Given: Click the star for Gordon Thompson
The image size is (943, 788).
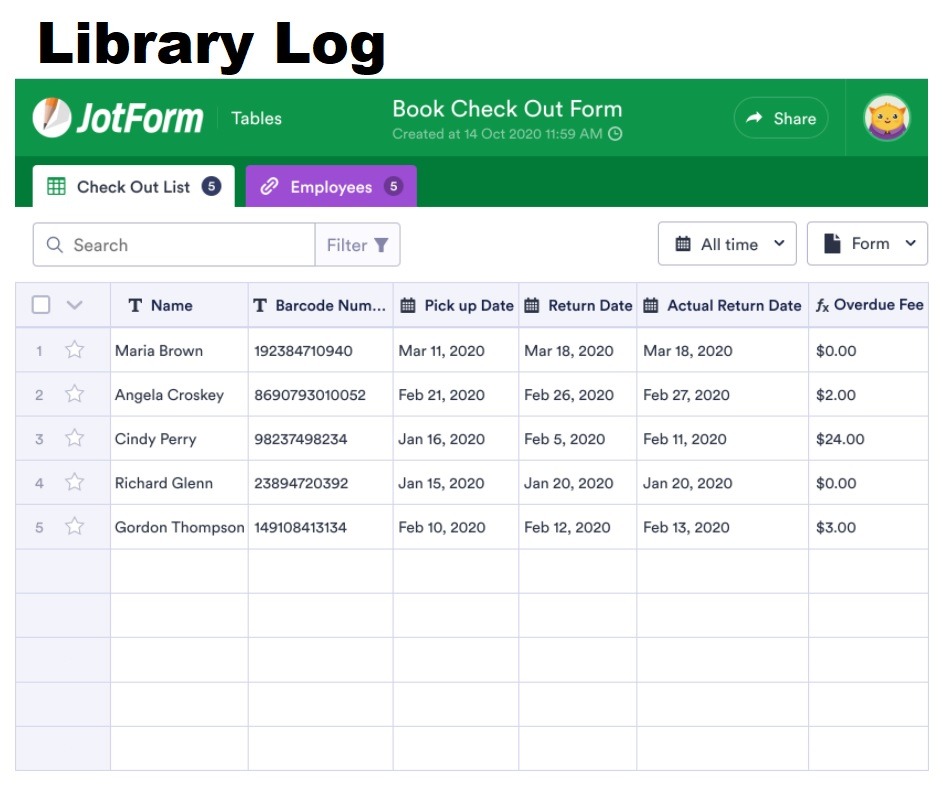Looking at the screenshot, I should click(x=74, y=527).
